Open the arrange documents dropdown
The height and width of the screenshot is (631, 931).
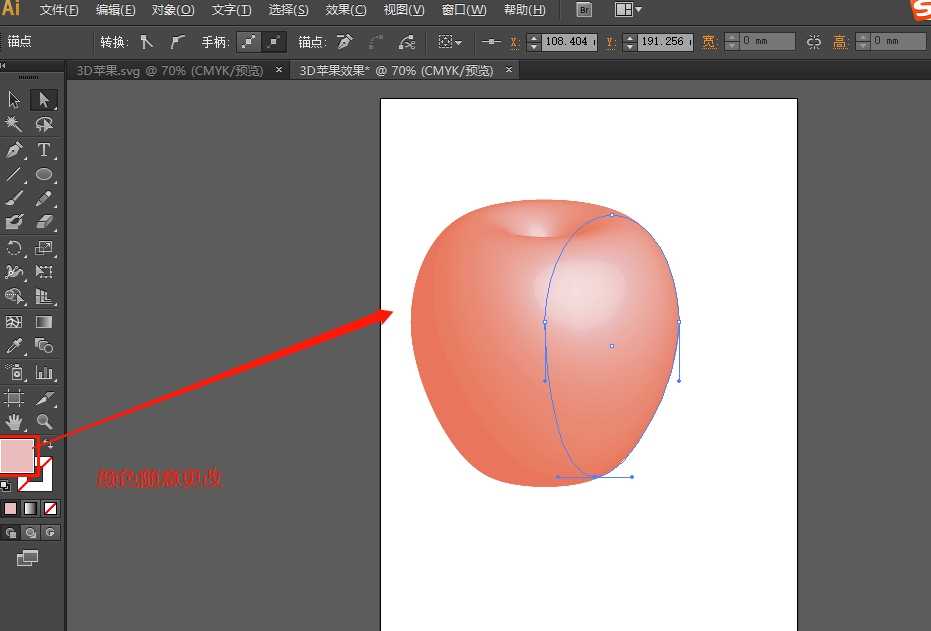click(628, 10)
